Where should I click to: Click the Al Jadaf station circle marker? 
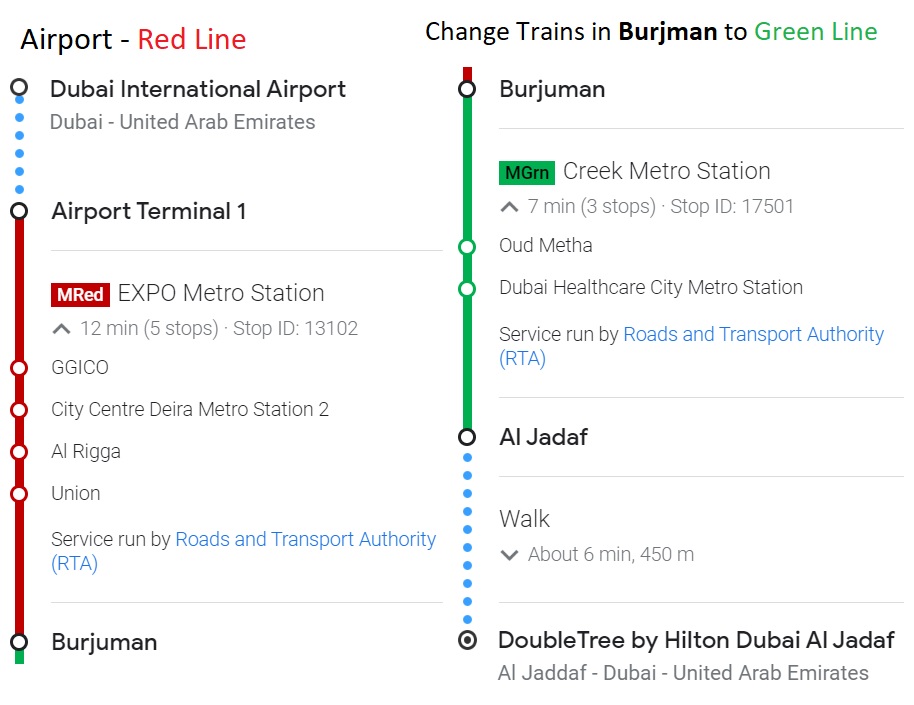pyautogui.click(x=467, y=437)
